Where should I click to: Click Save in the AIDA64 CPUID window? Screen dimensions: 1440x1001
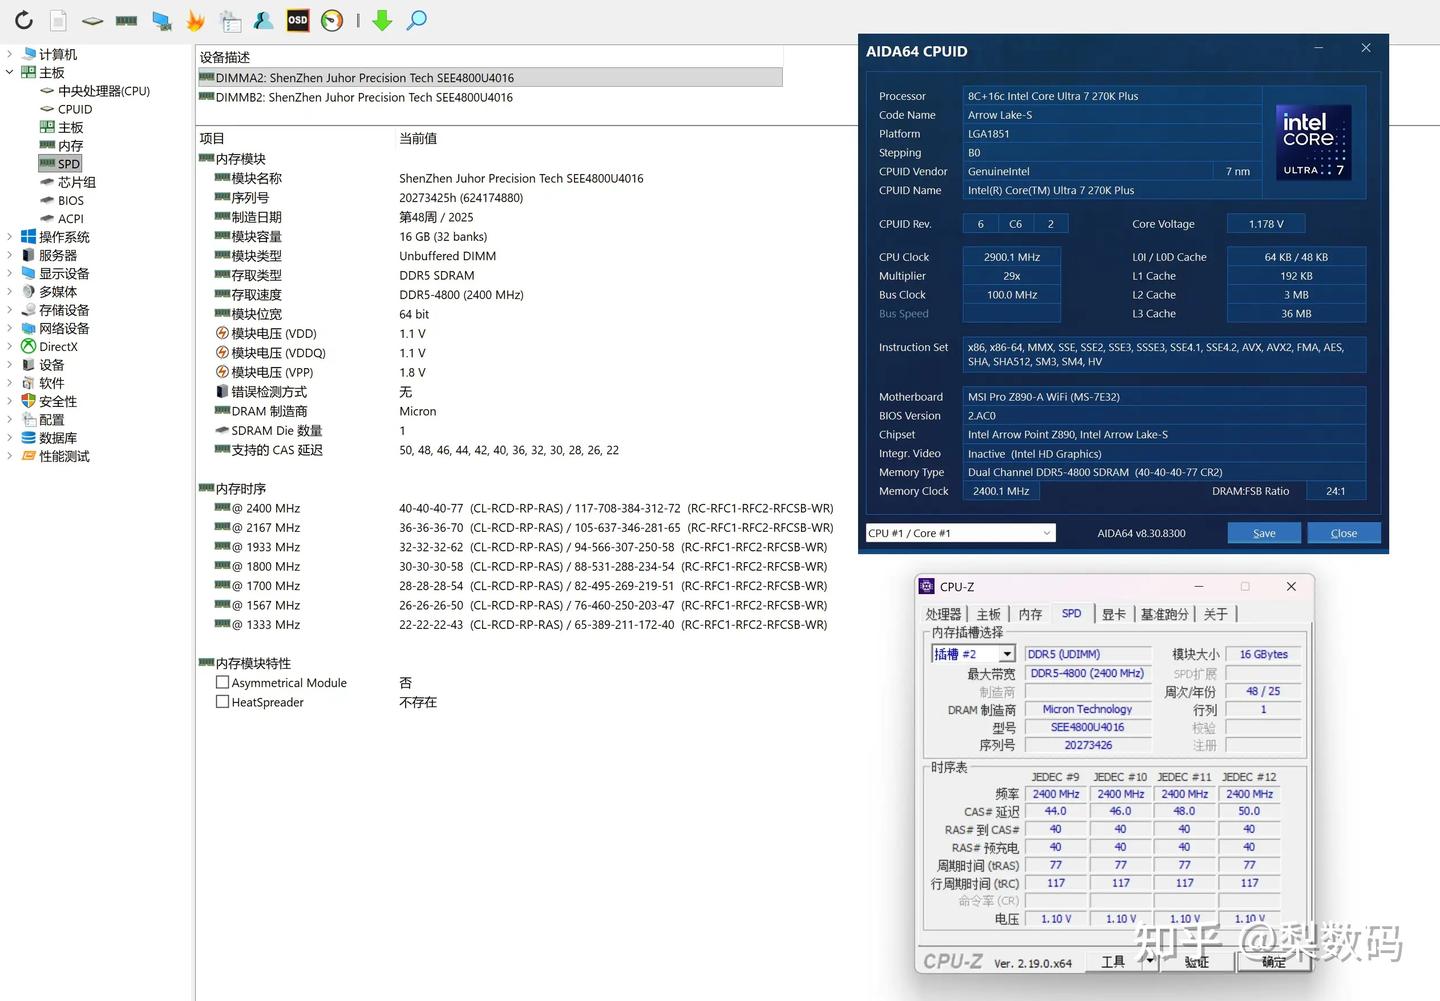[1264, 533]
